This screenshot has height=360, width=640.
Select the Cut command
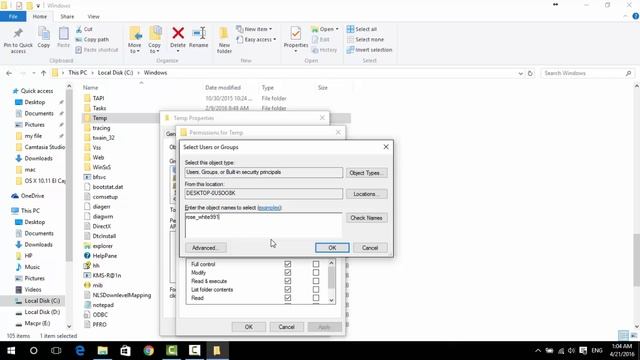[84, 29]
